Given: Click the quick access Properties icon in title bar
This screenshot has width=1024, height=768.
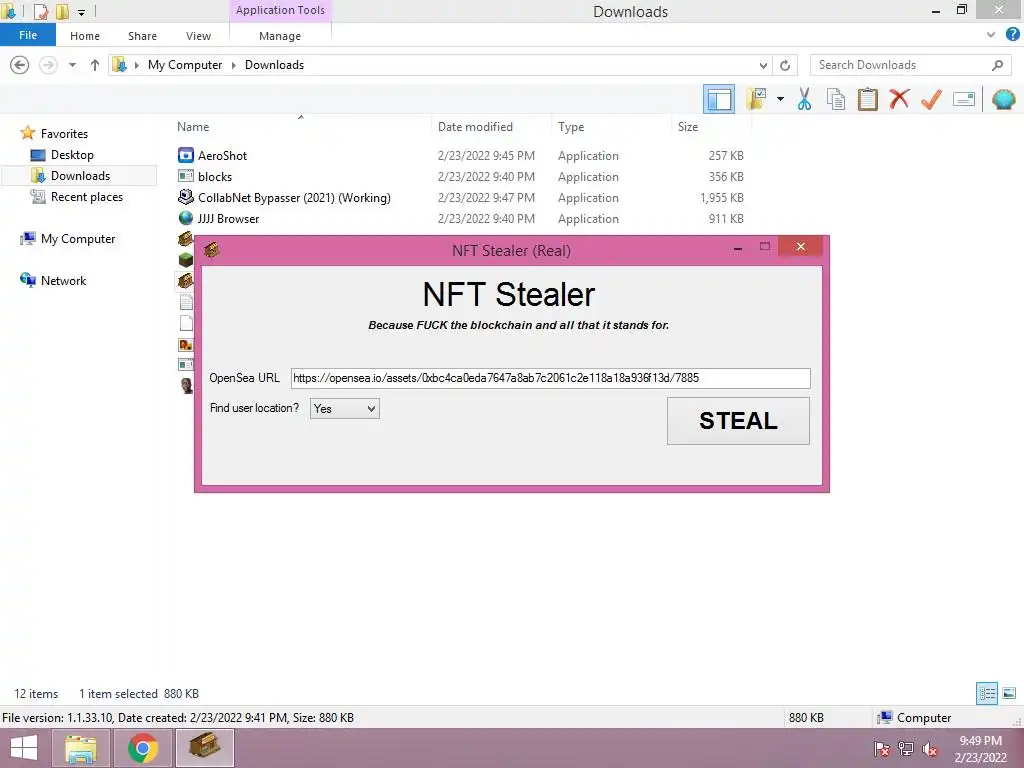Looking at the screenshot, I should pos(40,11).
